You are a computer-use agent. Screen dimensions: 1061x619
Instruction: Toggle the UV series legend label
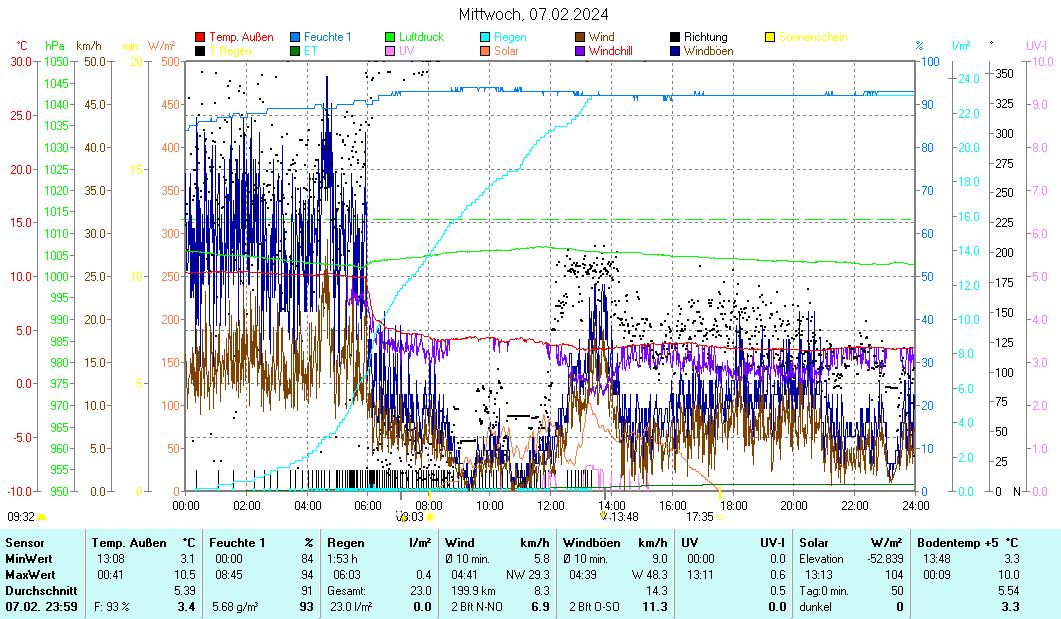point(406,50)
